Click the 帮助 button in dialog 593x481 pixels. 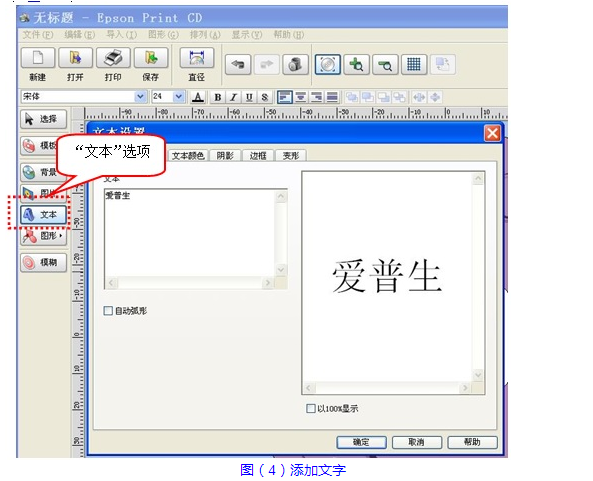pos(472,442)
